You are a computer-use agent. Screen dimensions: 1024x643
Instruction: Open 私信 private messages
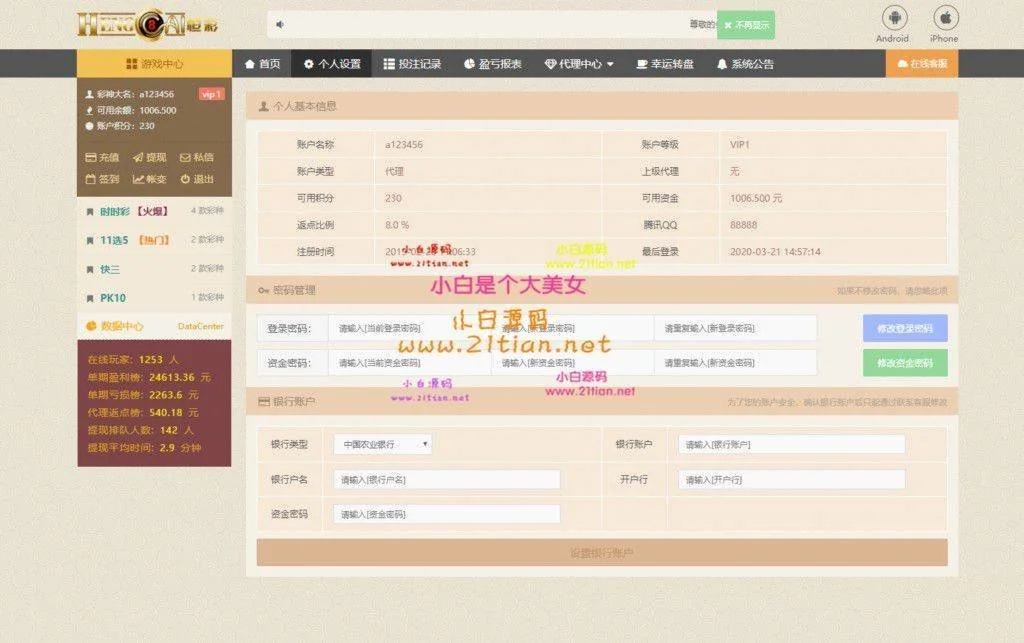pyautogui.click(x=197, y=157)
